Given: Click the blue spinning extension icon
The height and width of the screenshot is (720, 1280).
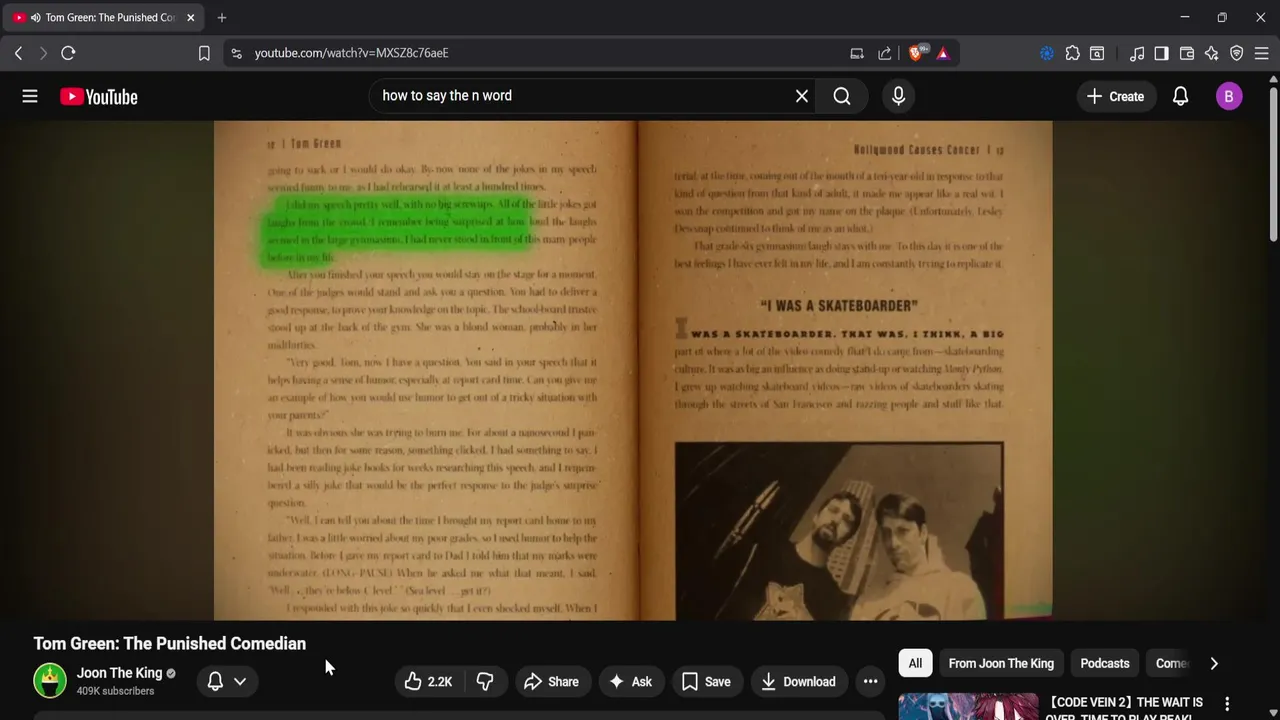Looking at the screenshot, I should (1047, 53).
